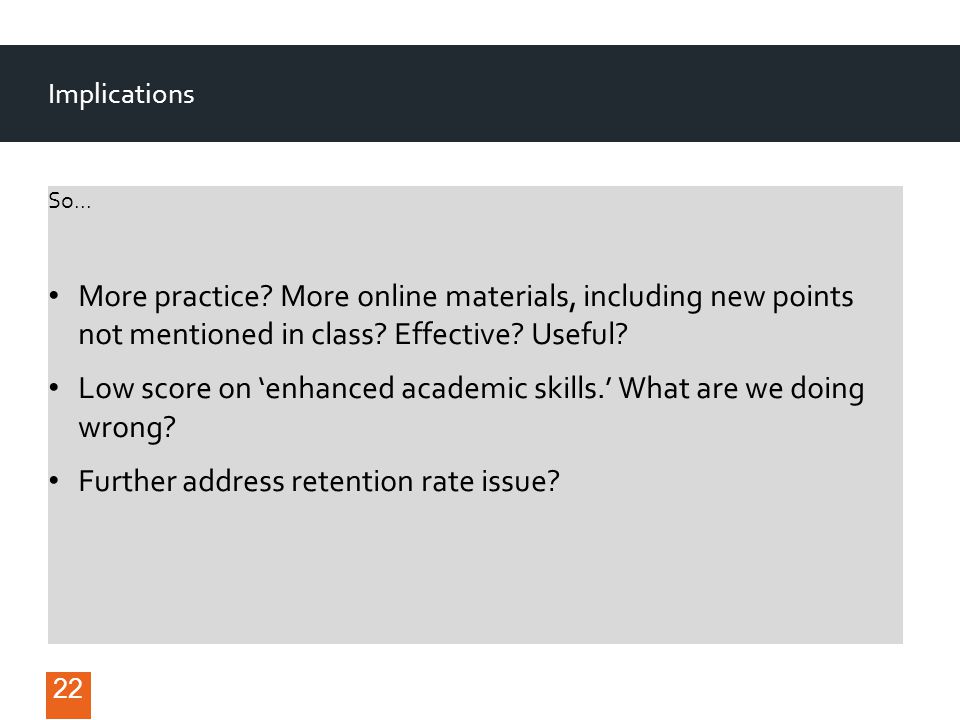Viewport: 960px width, 720px height.
Task: Click the dark header bar beside the title
Action: click(576, 94)
